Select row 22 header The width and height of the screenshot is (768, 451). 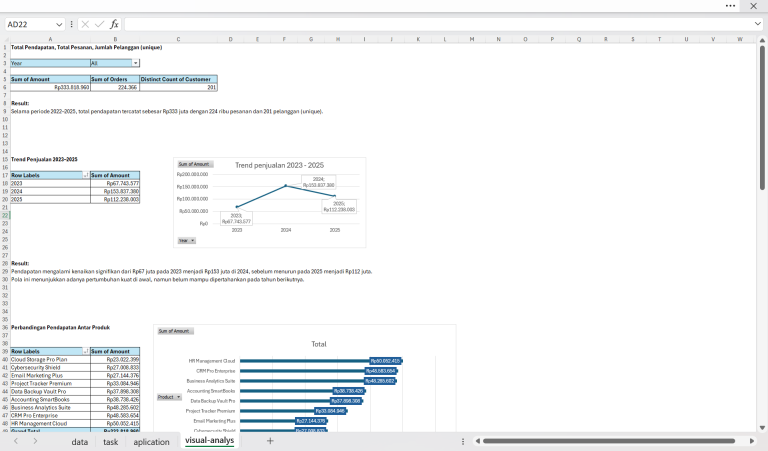5,215
